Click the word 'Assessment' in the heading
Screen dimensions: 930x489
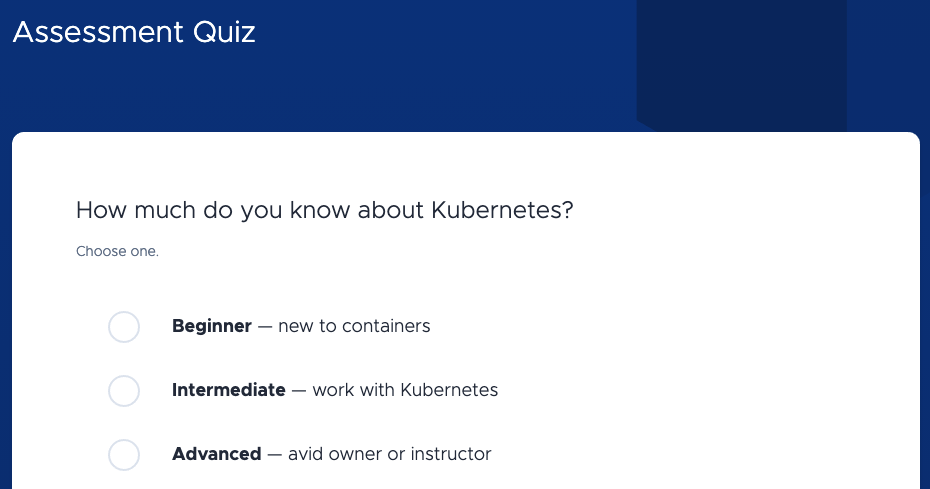[97, 32]
